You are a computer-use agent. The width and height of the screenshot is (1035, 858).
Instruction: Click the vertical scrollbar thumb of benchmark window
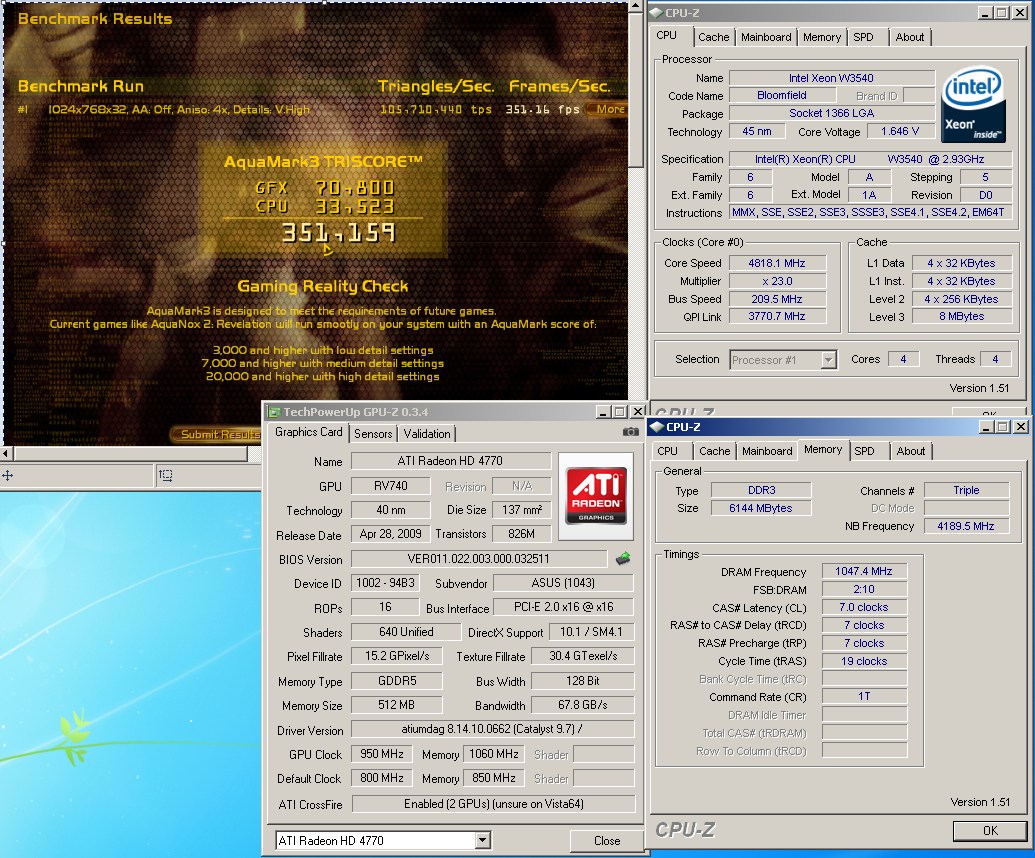(635, 89)
